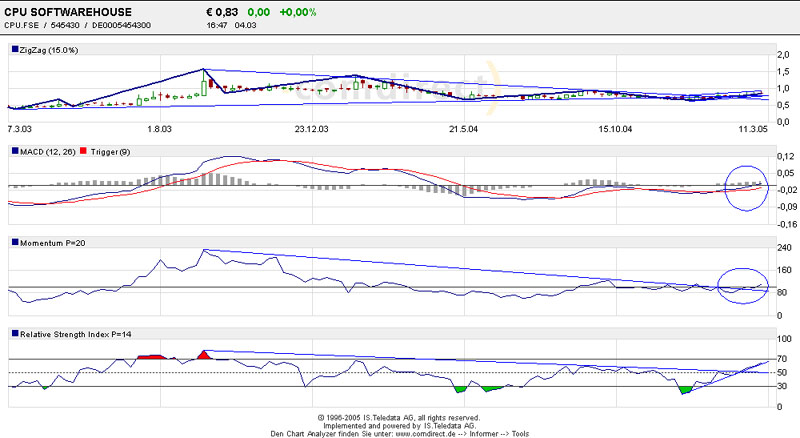
Task: Click the rightmost green oversold area in RSI
Action: (x=686, y=390)
